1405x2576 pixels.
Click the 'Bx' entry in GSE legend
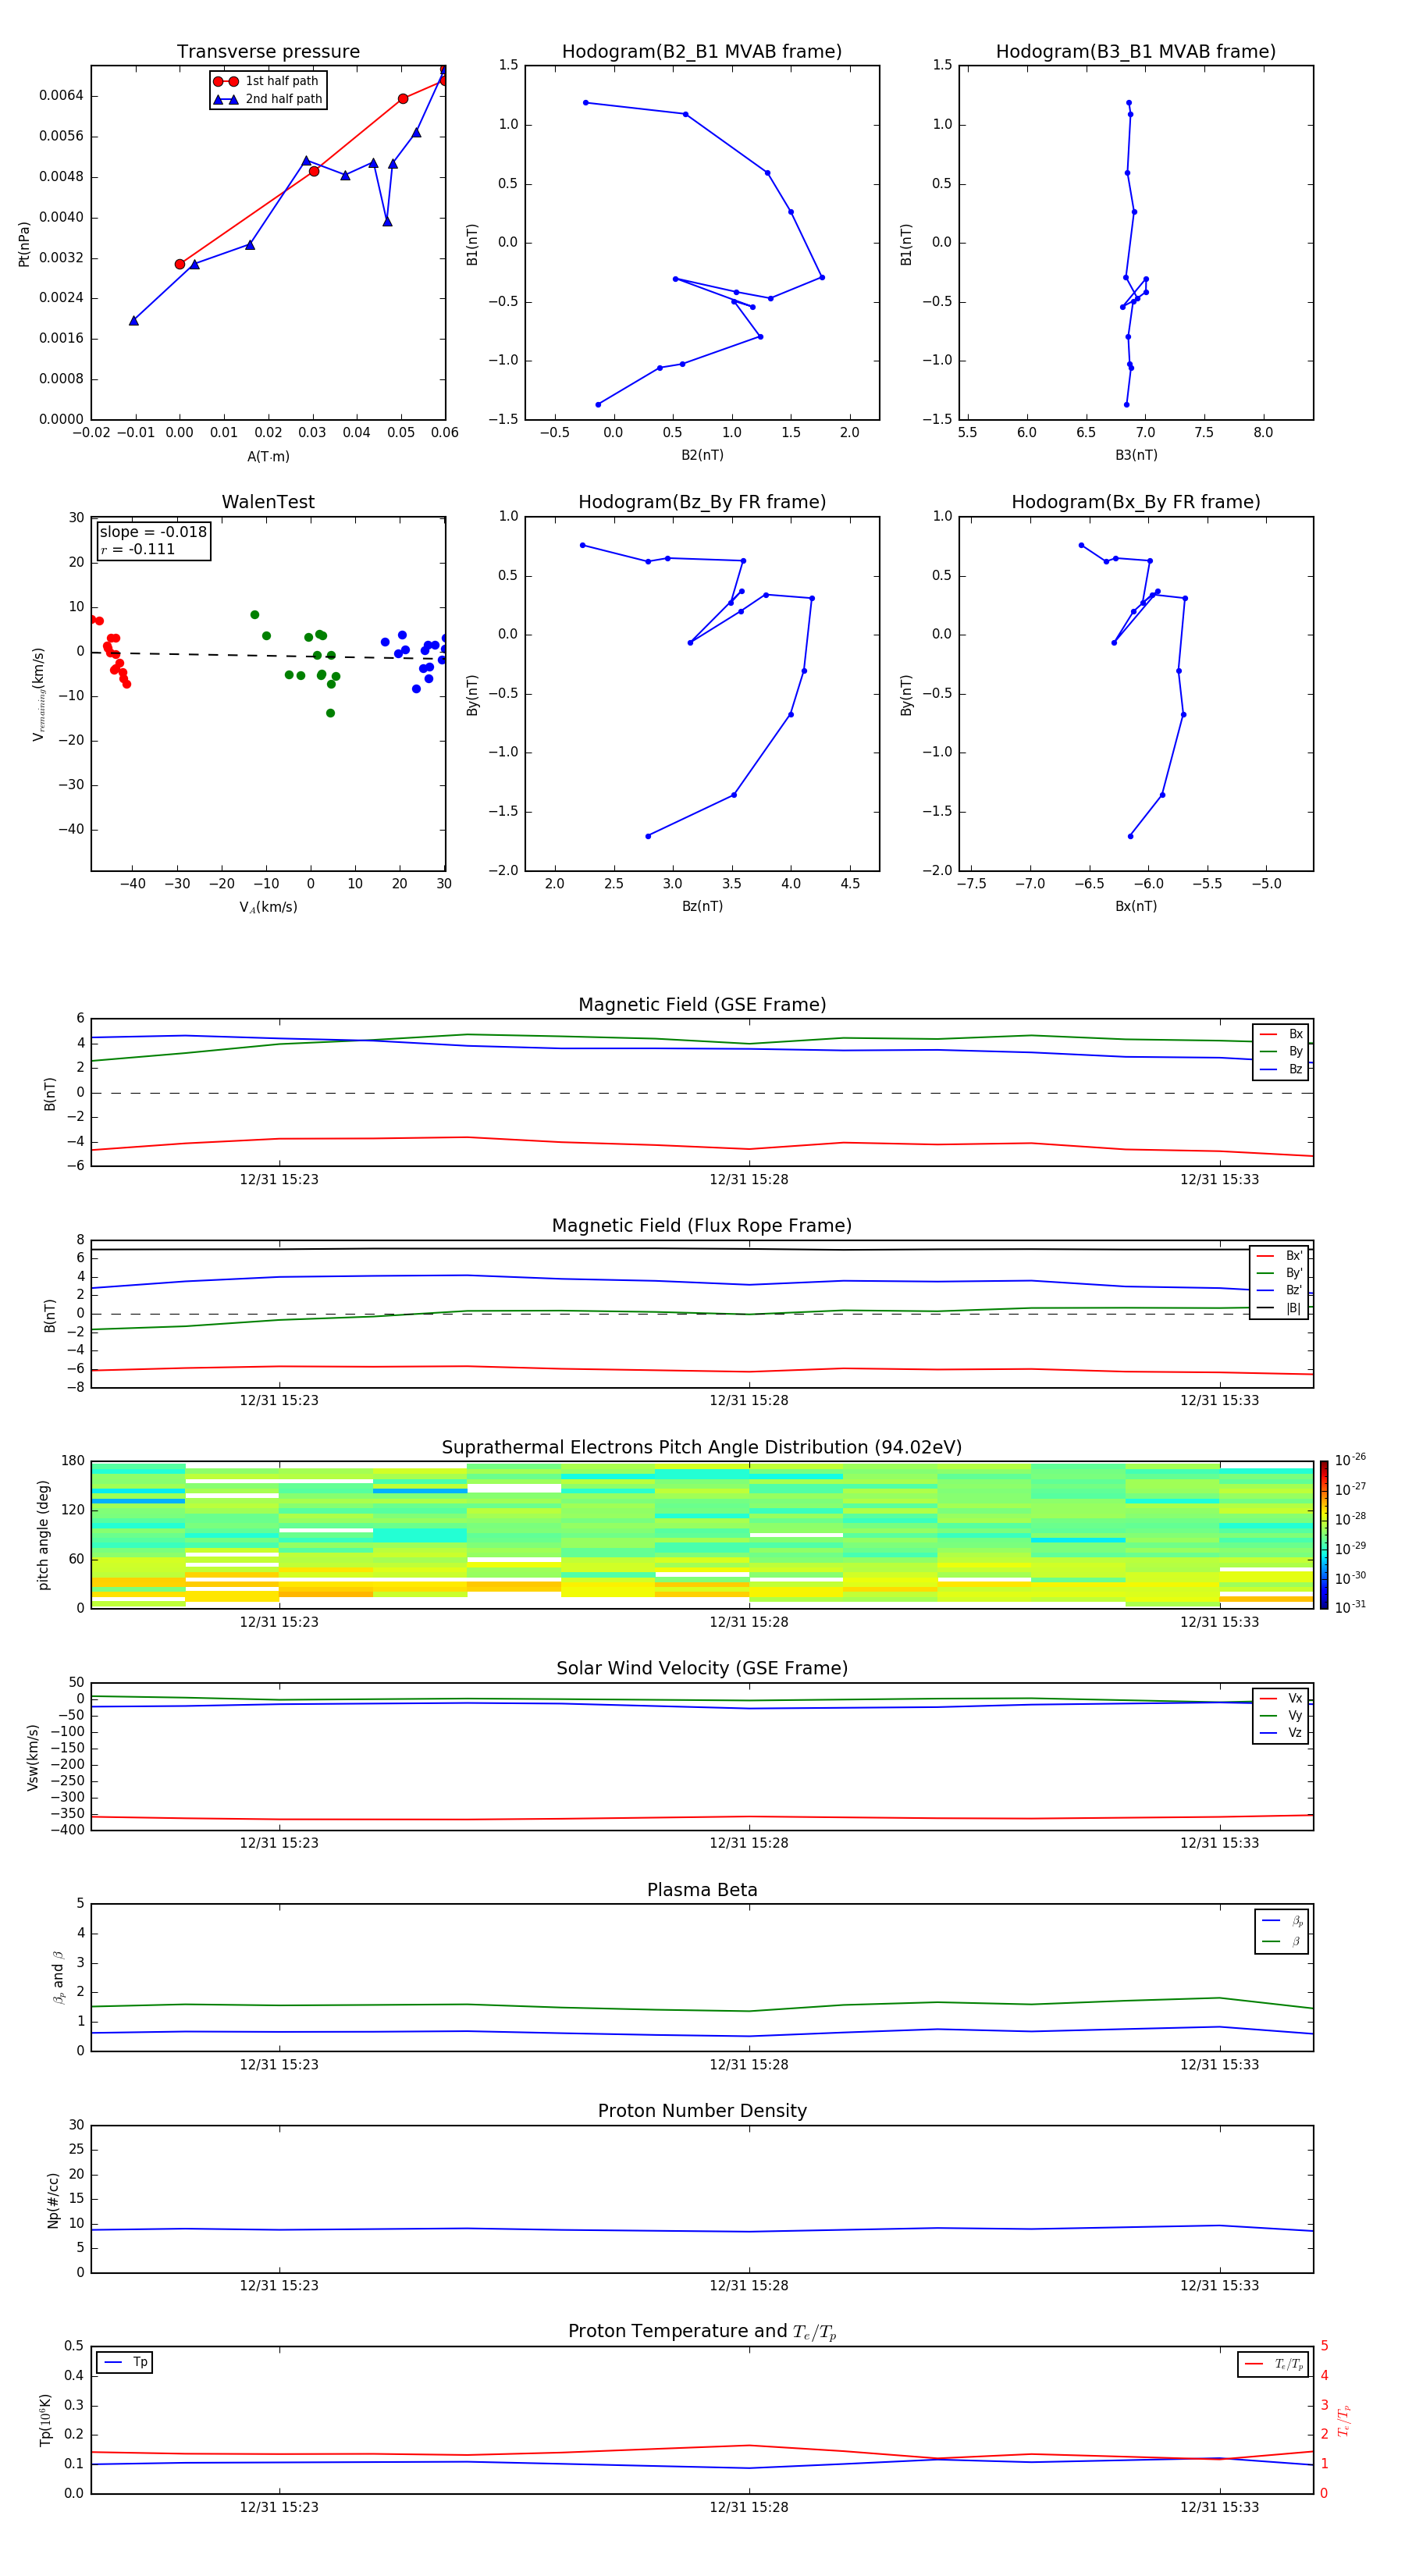[x=1281, y=1034]
